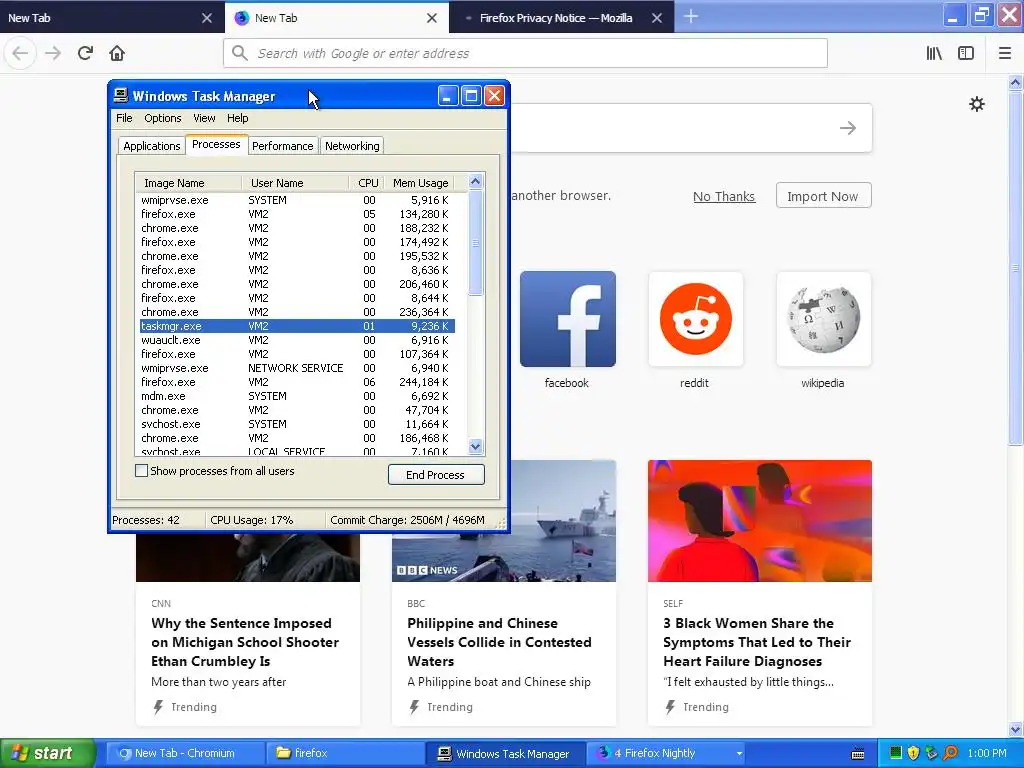Click the orange magnifier tray icon
This screenshot has width=1024, height=768.
950,753
